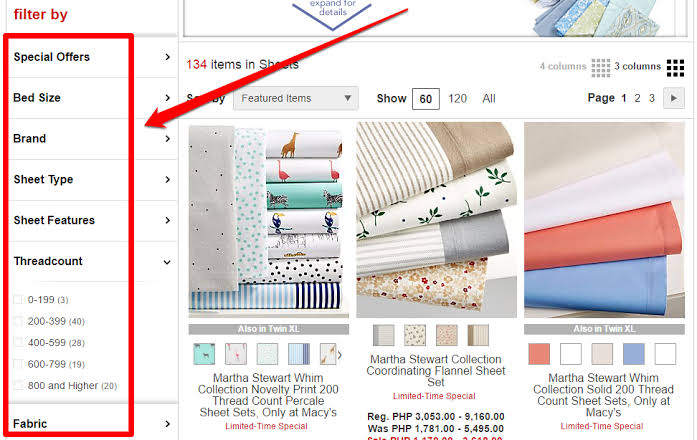
Task: Open the solid color sheets product image
Action: coord(604,220)
